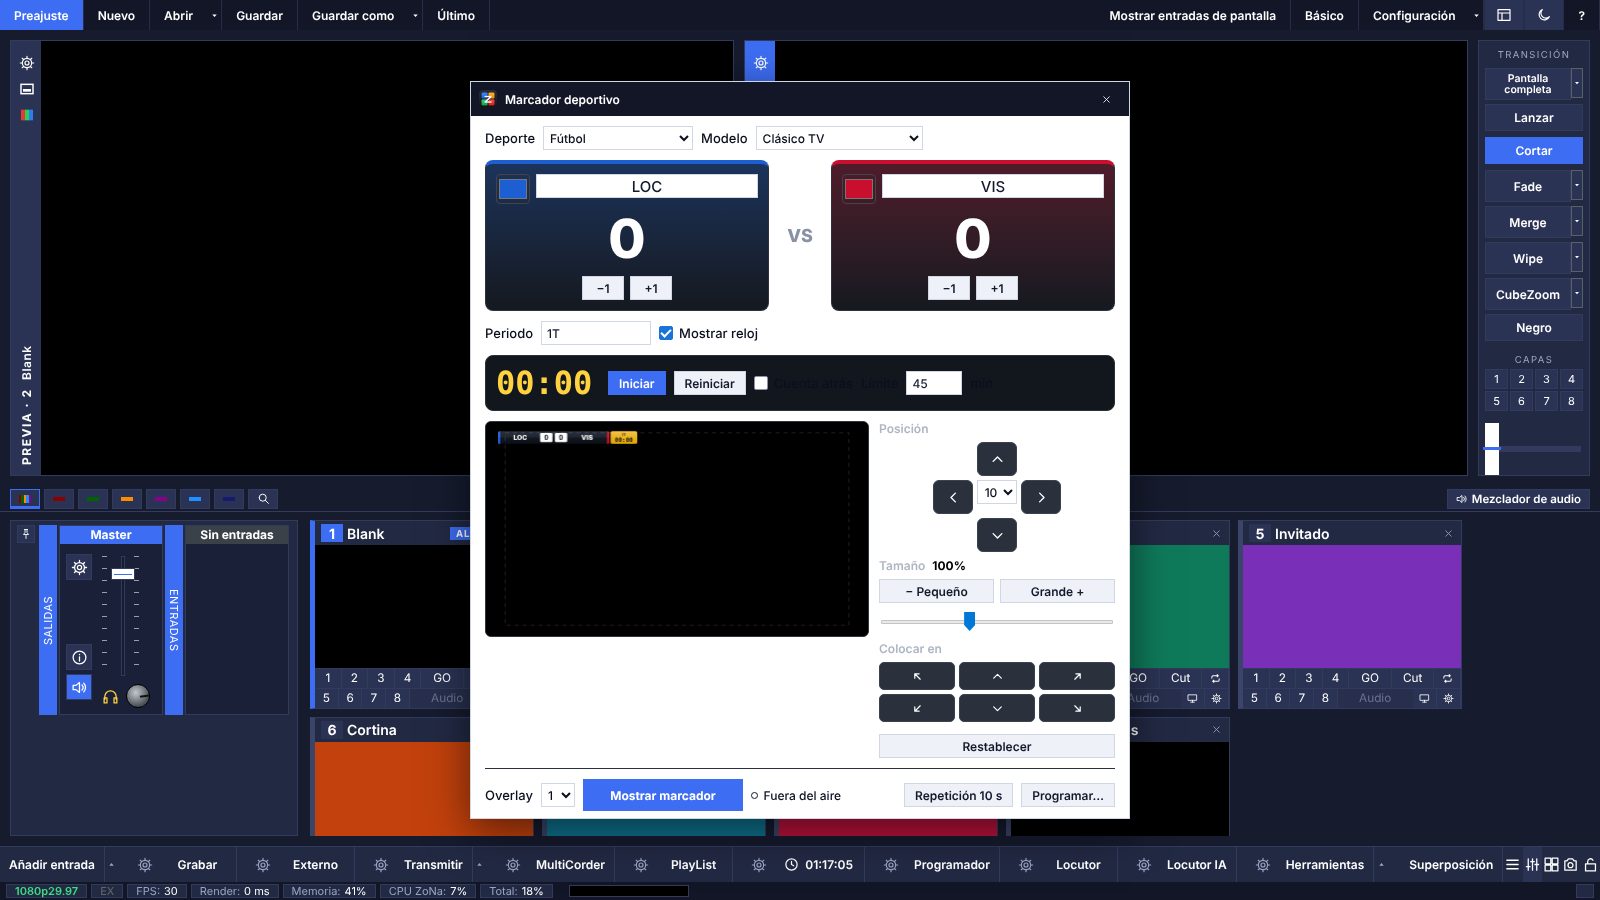
Task: Toggle Master headphones monitoring
Action: tap(110, 697)
